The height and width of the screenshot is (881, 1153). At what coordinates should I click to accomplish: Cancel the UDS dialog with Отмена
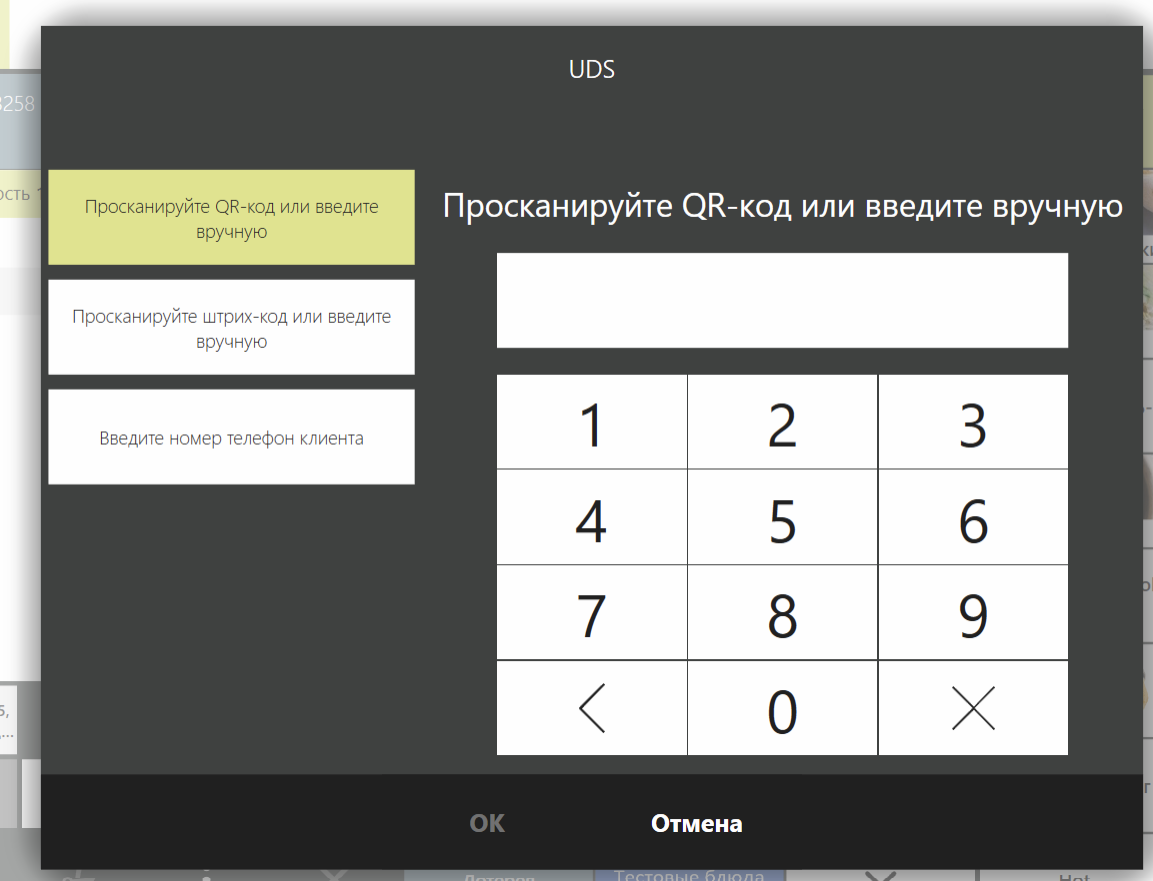pos(696,823)
